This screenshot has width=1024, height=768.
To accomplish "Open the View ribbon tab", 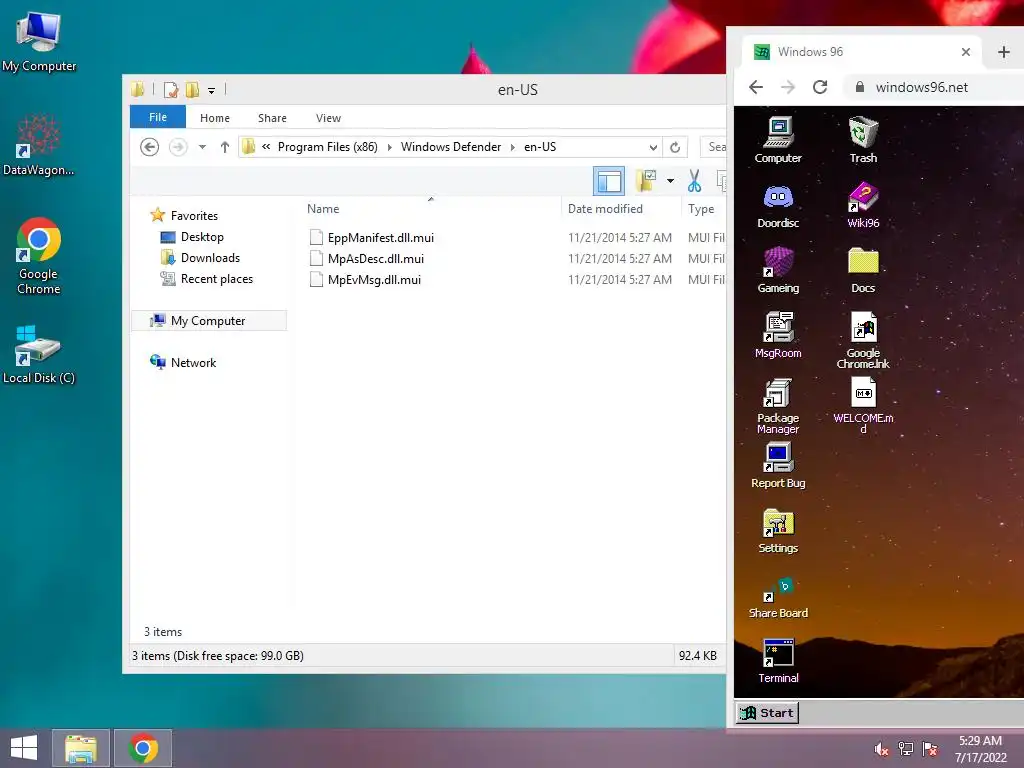I will pyautogui.click(x=328, y=118).
